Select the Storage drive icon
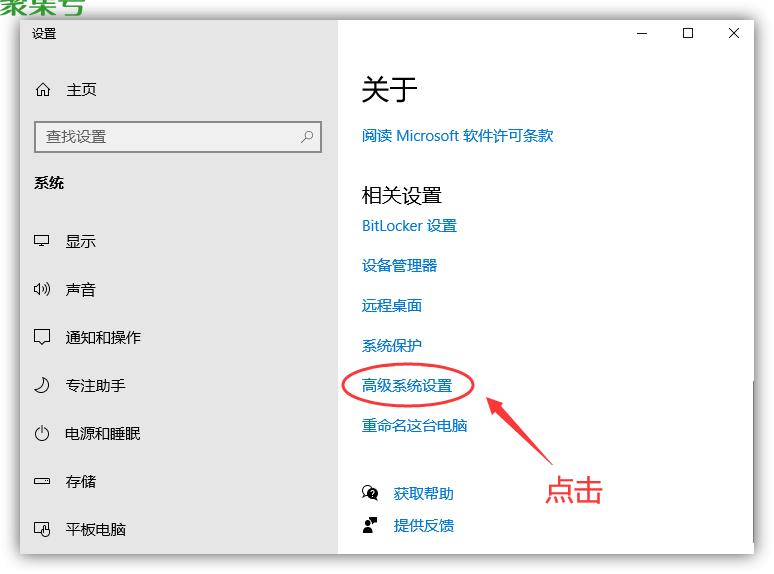 click(x=42, y=481)
